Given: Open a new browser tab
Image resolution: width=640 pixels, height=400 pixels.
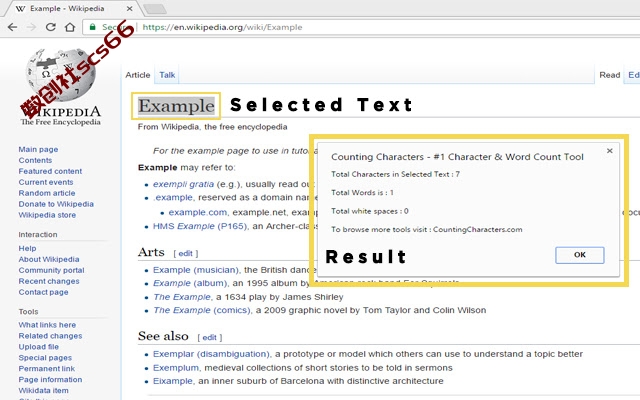Looking at the screenshot, I should tap(155, 9).
